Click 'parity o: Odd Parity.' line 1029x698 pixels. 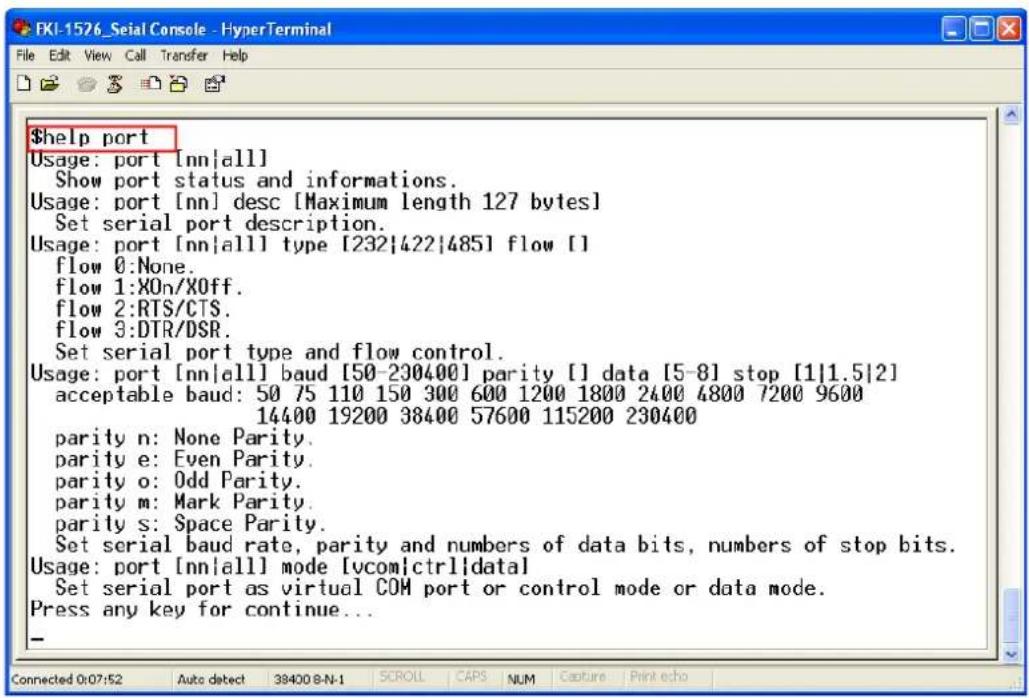(178, 481)
